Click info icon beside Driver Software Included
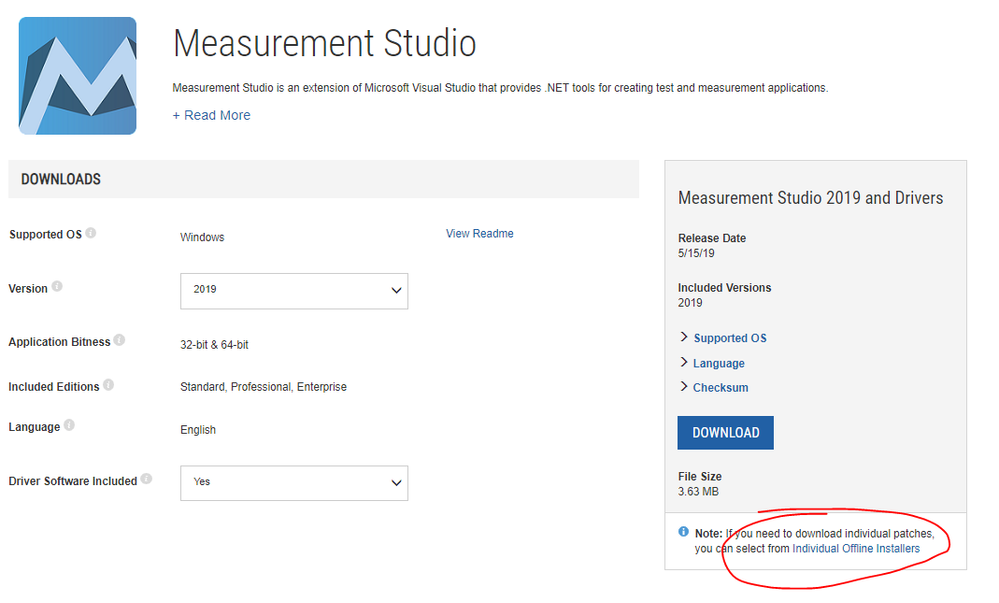The height and width of the screenshot is (603, 999). coord(147,479)
